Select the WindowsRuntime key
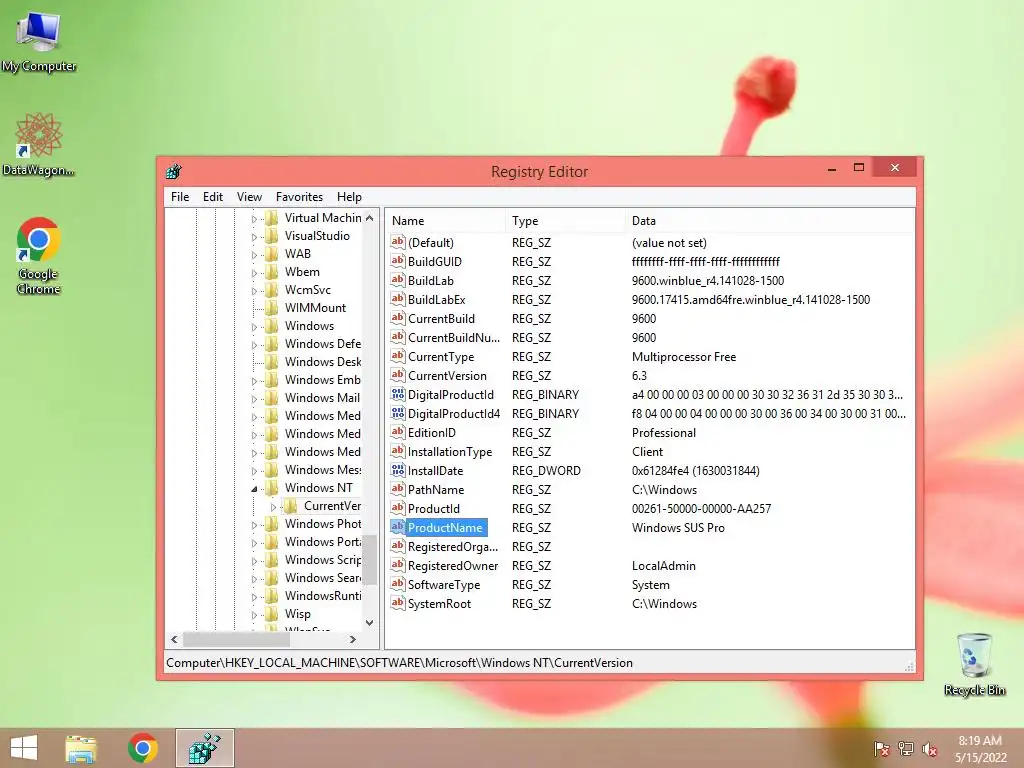The image size is (1024, 768). [323, 596]
